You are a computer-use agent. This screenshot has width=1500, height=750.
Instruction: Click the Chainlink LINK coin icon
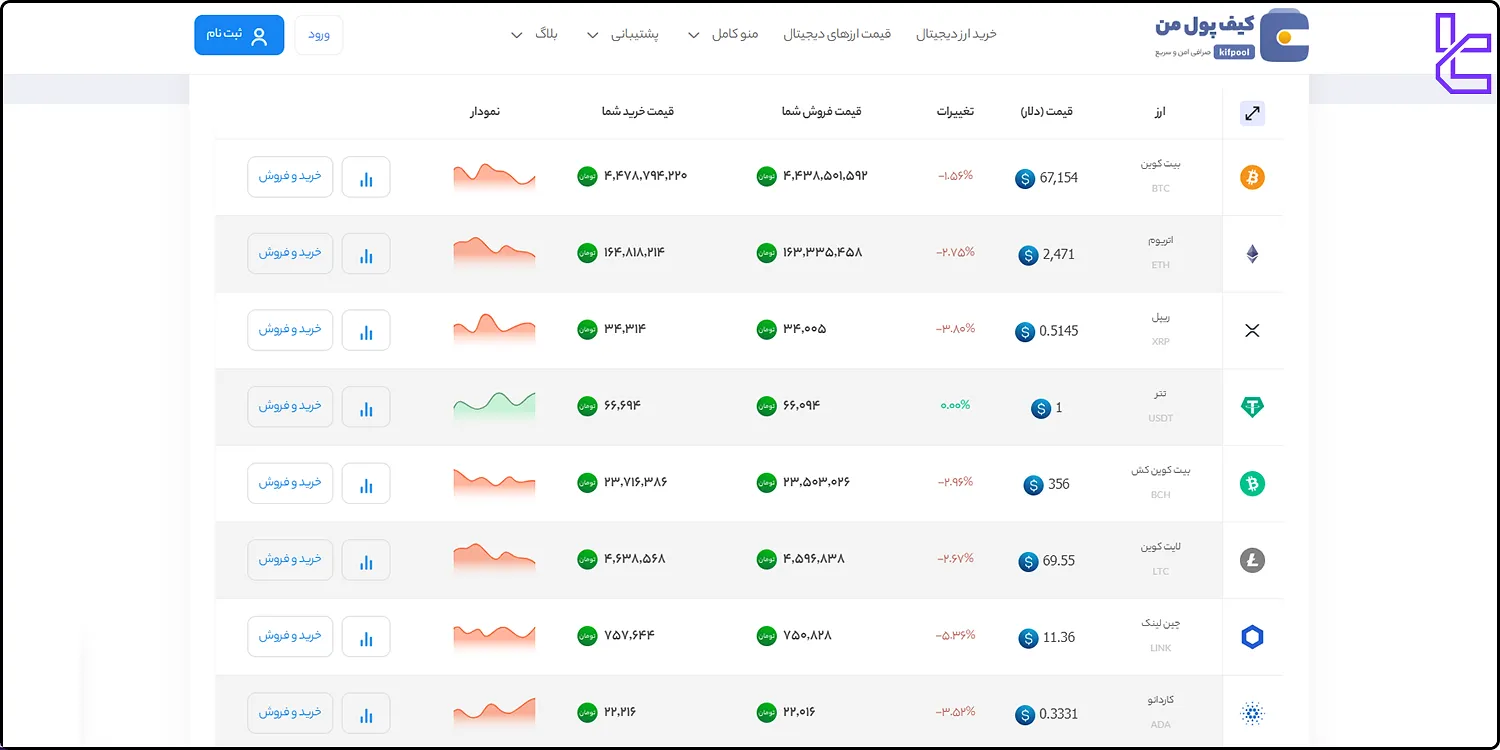1252,637
